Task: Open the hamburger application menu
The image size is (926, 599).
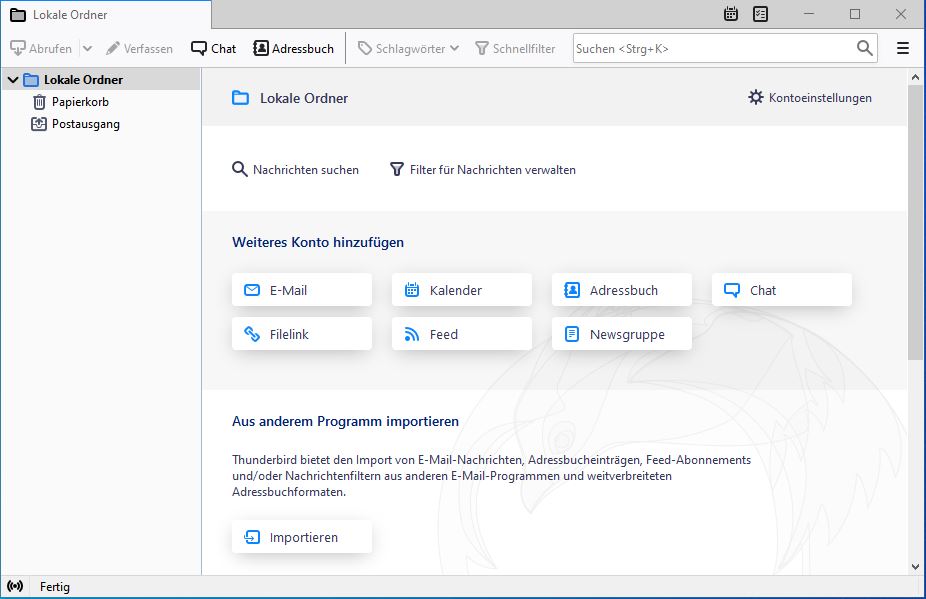Action: [903, 48]
